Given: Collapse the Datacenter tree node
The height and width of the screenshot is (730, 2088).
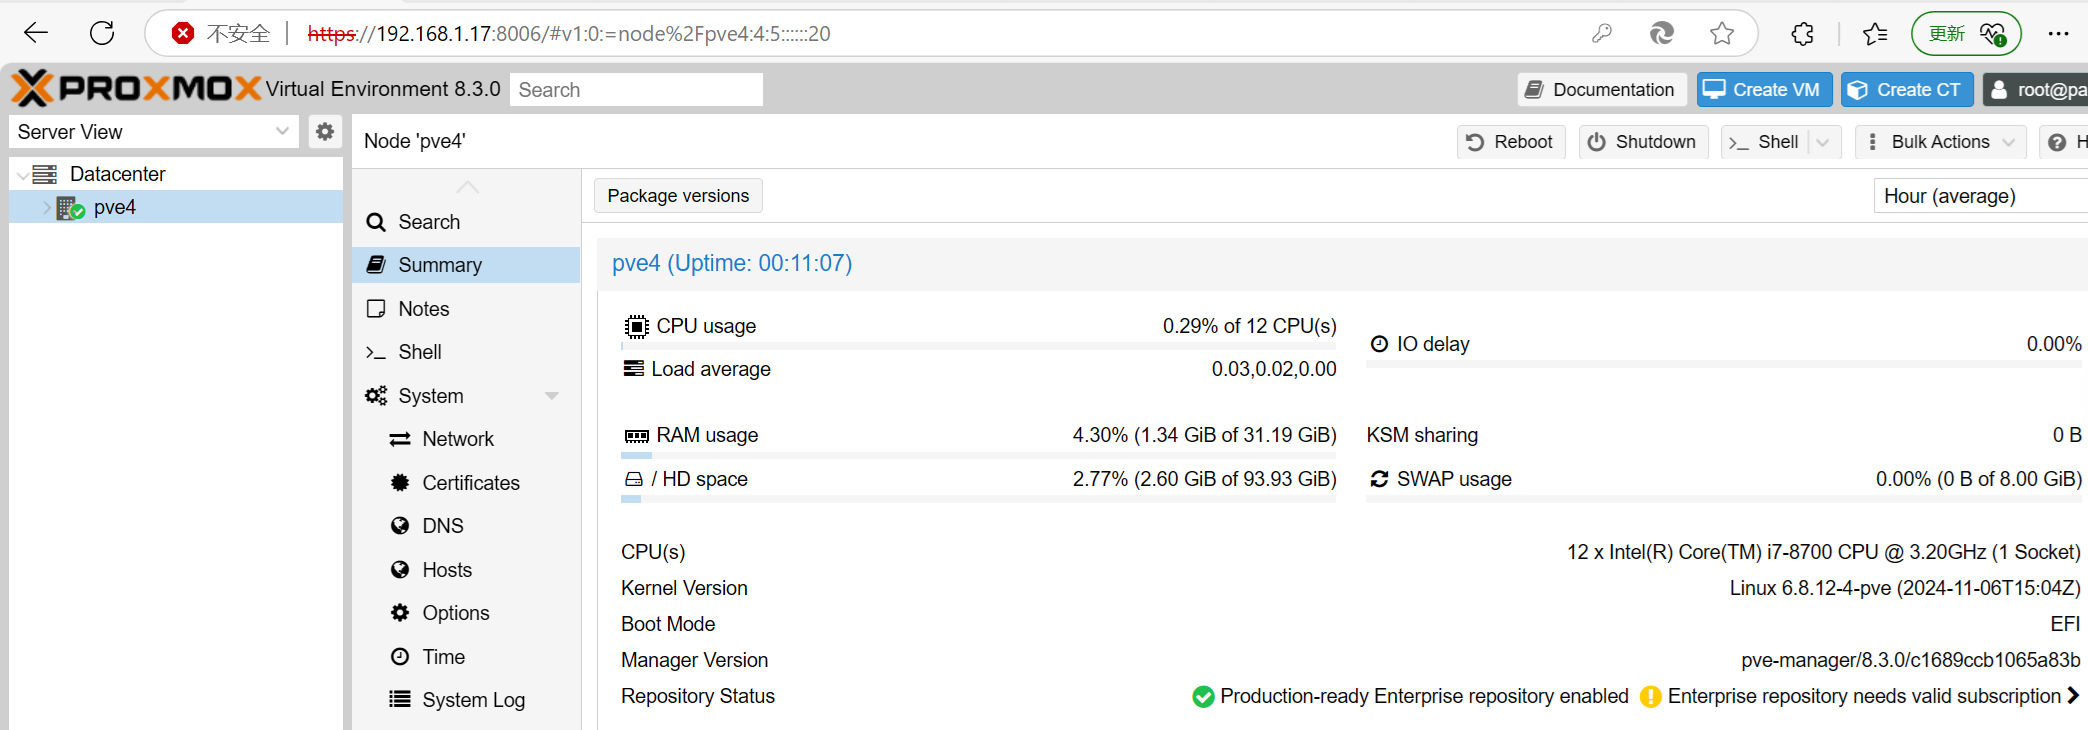Looking at the screenshot, I should [22, 175].
